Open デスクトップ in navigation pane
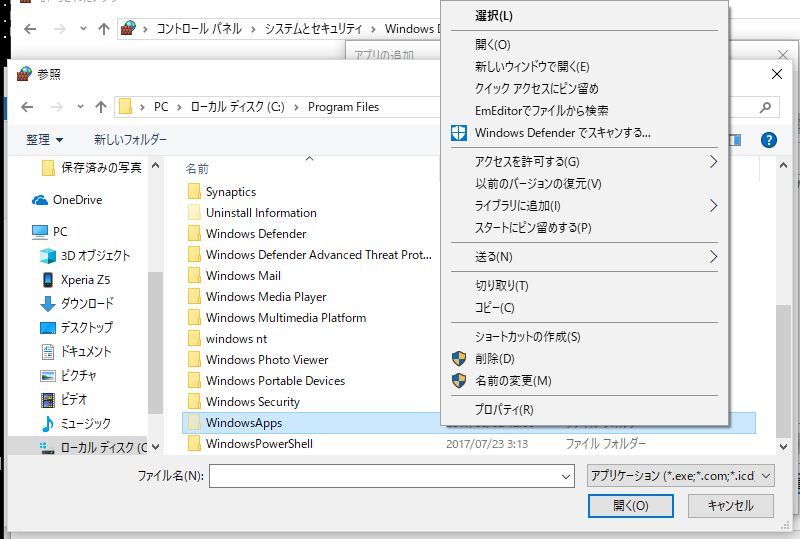The width and height of the screenshot is (800, 539). [76, 327]
